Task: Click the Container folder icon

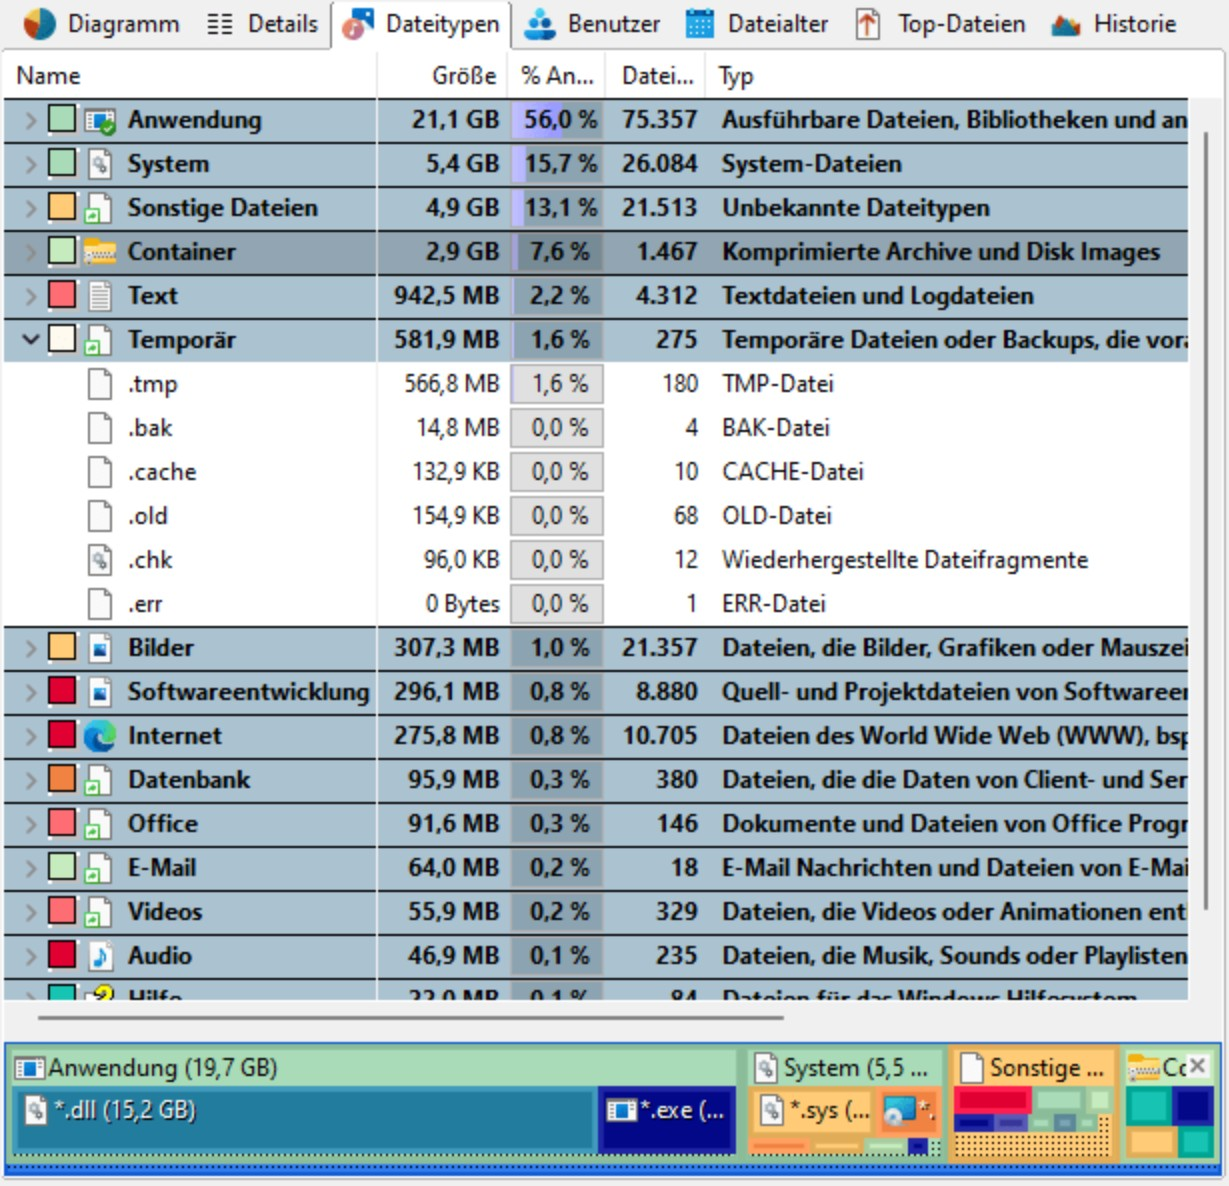Action: [x=100, y=252]
